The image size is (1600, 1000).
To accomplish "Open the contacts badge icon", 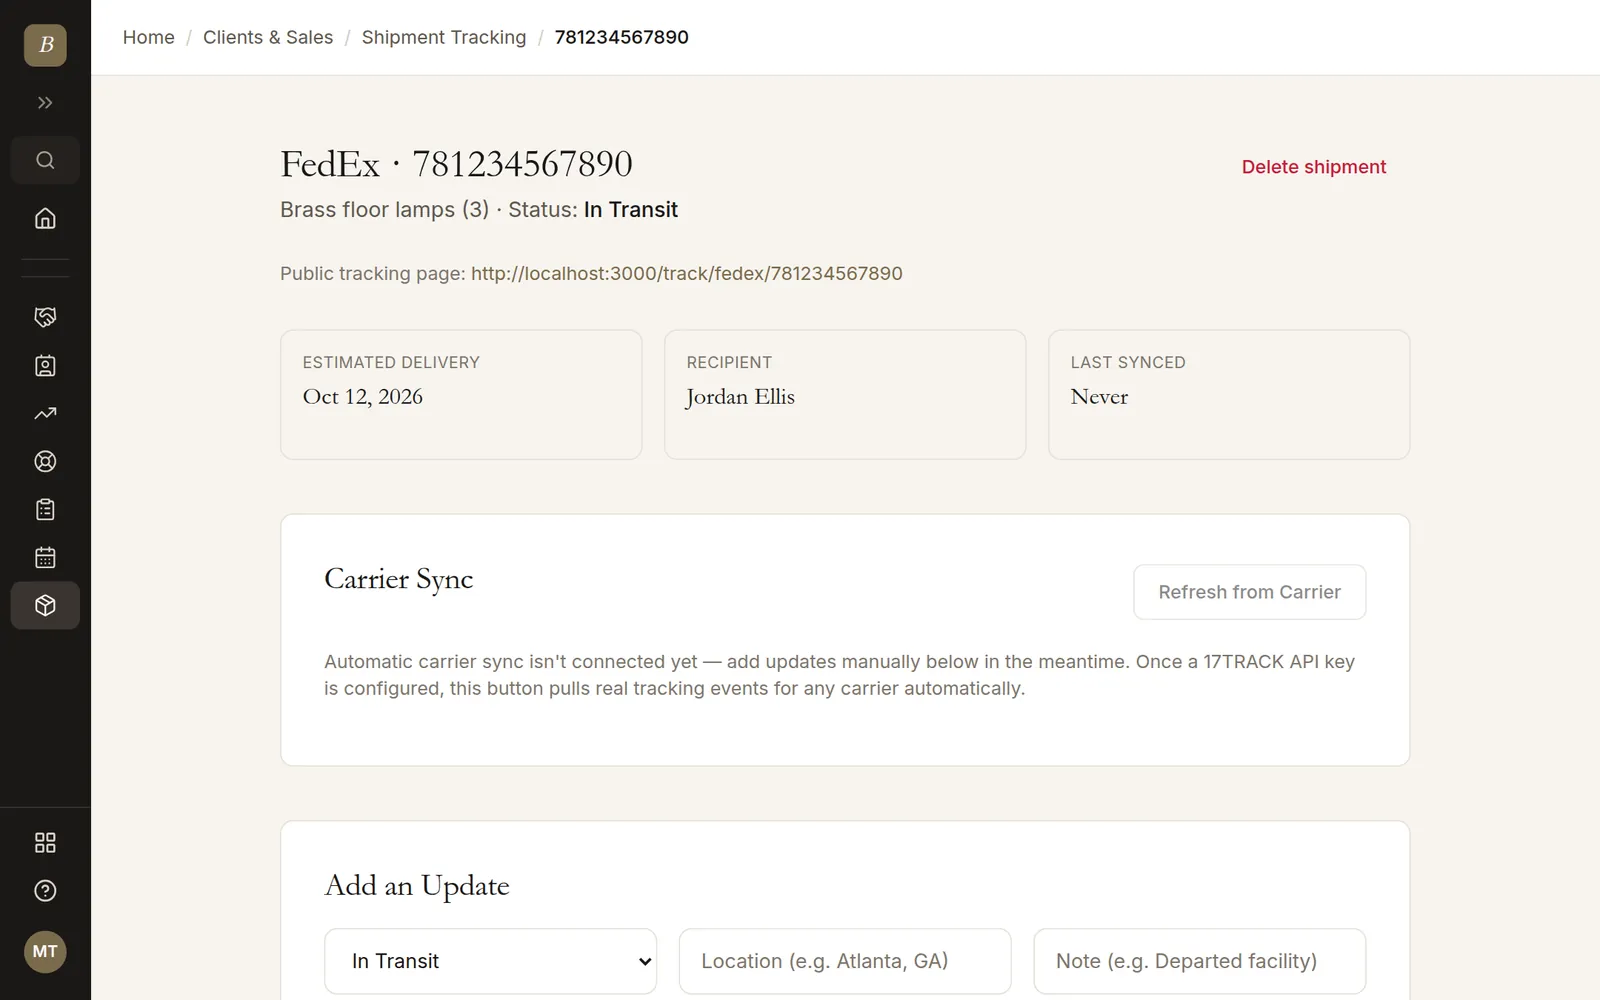I will click(x=45, y=365).
